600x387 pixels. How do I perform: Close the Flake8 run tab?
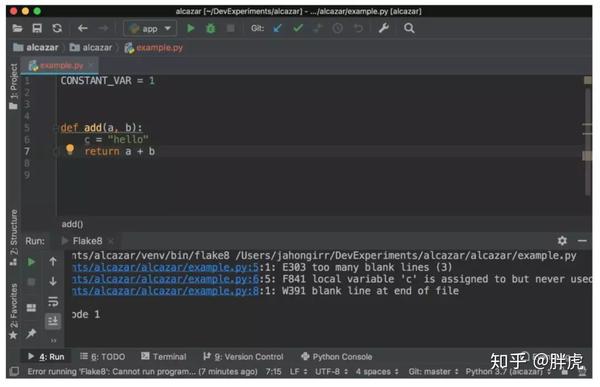click(111, 241)
